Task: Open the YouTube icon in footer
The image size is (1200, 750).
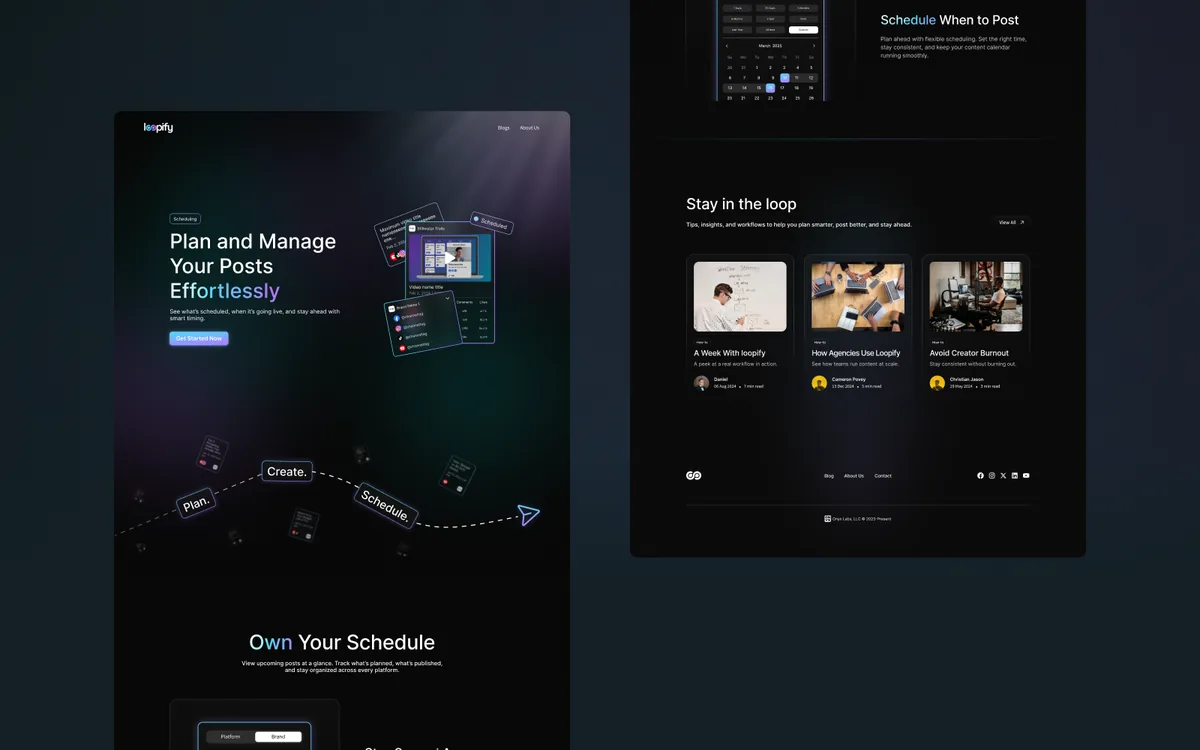Action: coord(1026,476)
